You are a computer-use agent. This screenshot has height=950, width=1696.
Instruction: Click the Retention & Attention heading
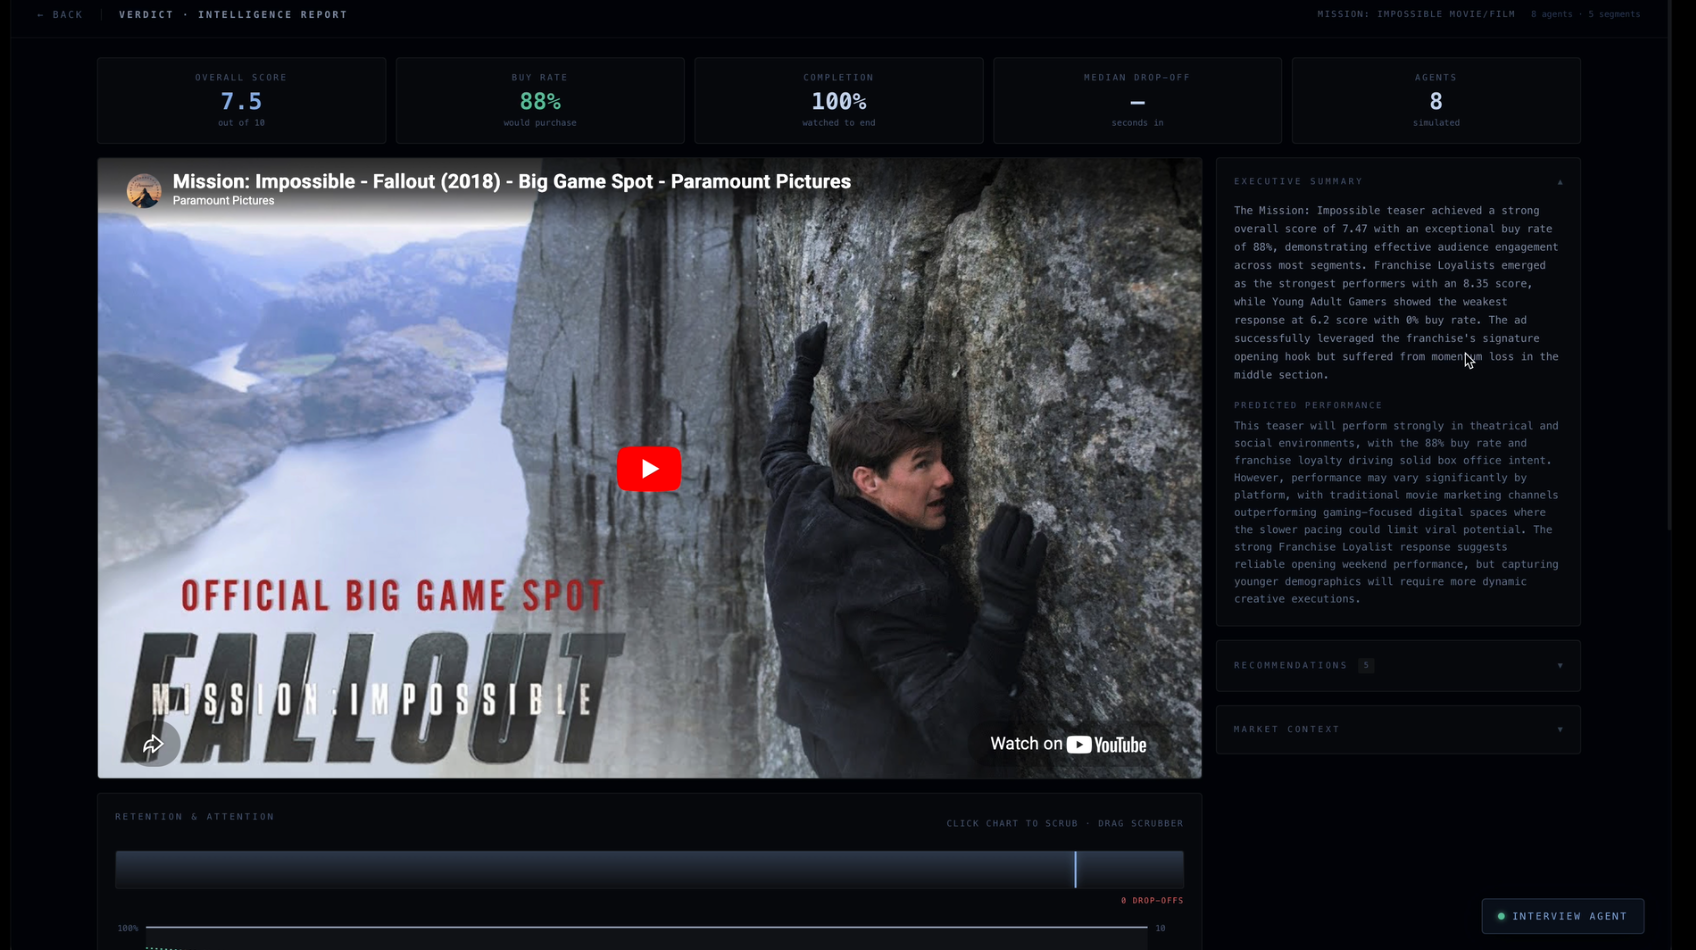(195, 817)
